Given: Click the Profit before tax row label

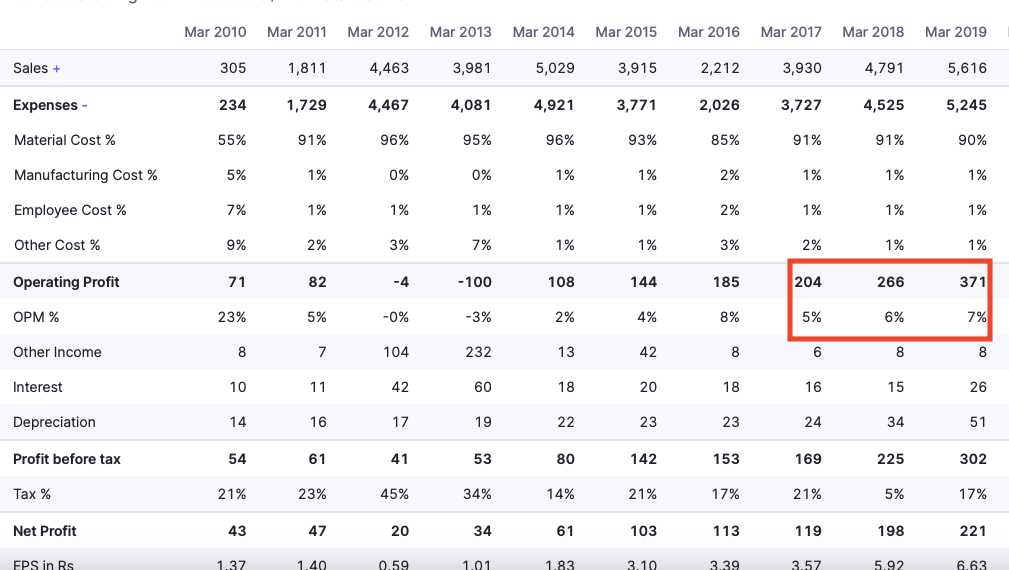Looking at the screenshot, I should (67, 460).
